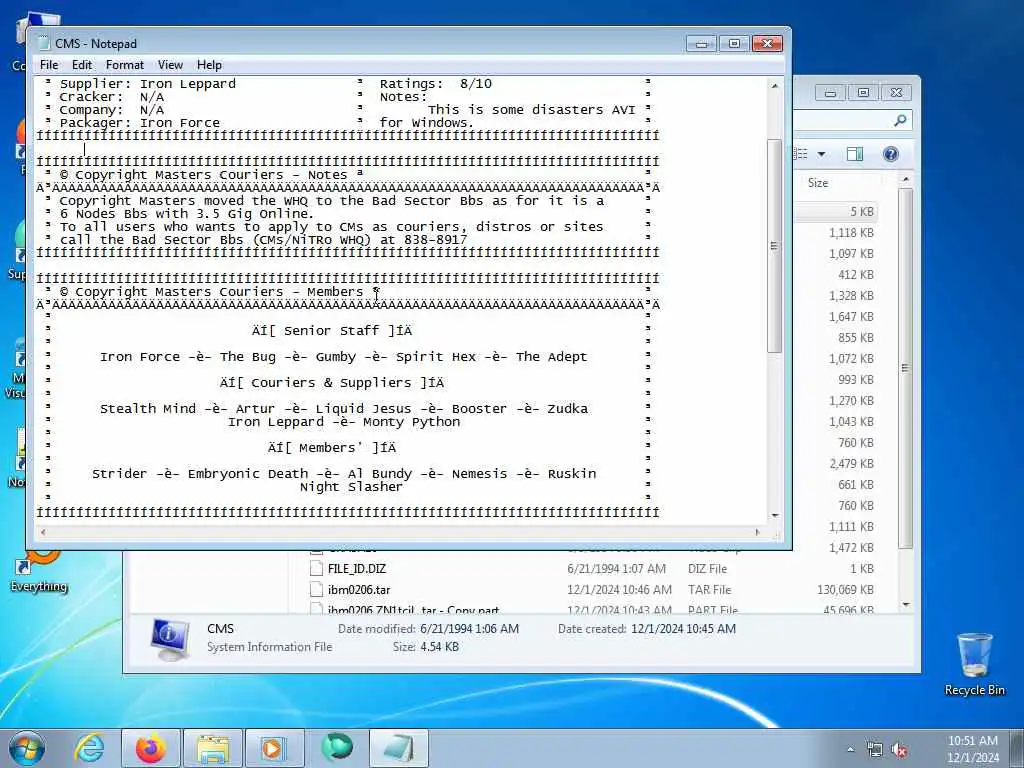Click the Notepad title bar icon
The height and width of the screenshot is (768, 1024).
tap(44, 43)
